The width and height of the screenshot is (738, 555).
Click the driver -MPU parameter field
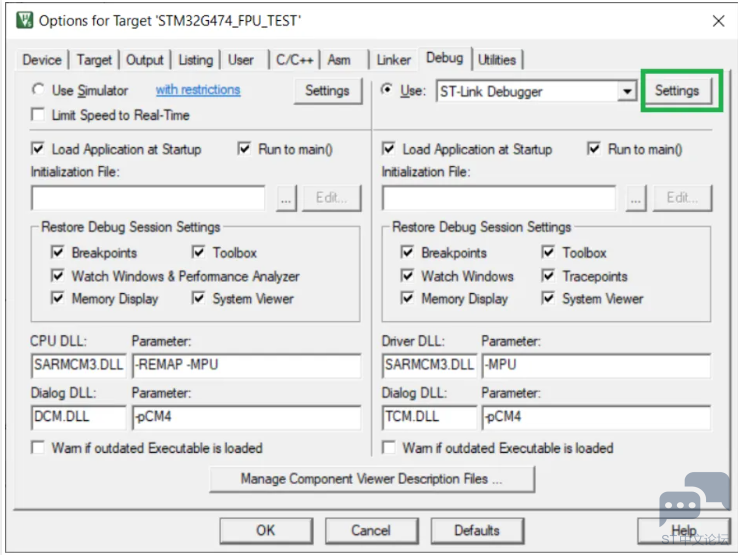click(x=596, y=366)
